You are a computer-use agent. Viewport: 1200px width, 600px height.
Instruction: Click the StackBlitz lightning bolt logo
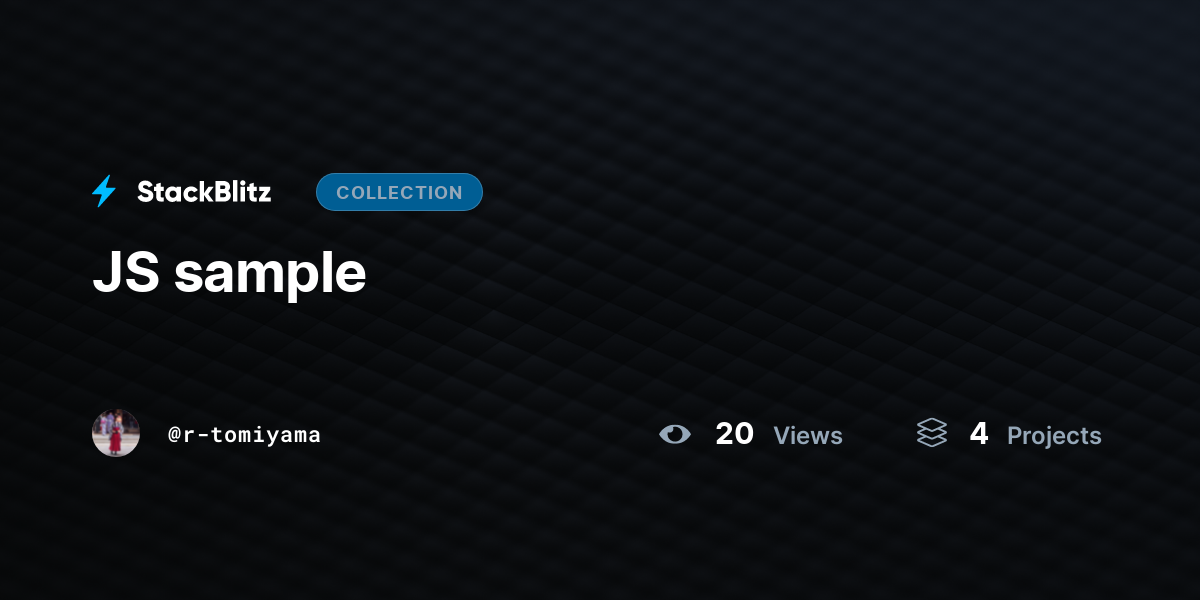[x=104, y=192]
